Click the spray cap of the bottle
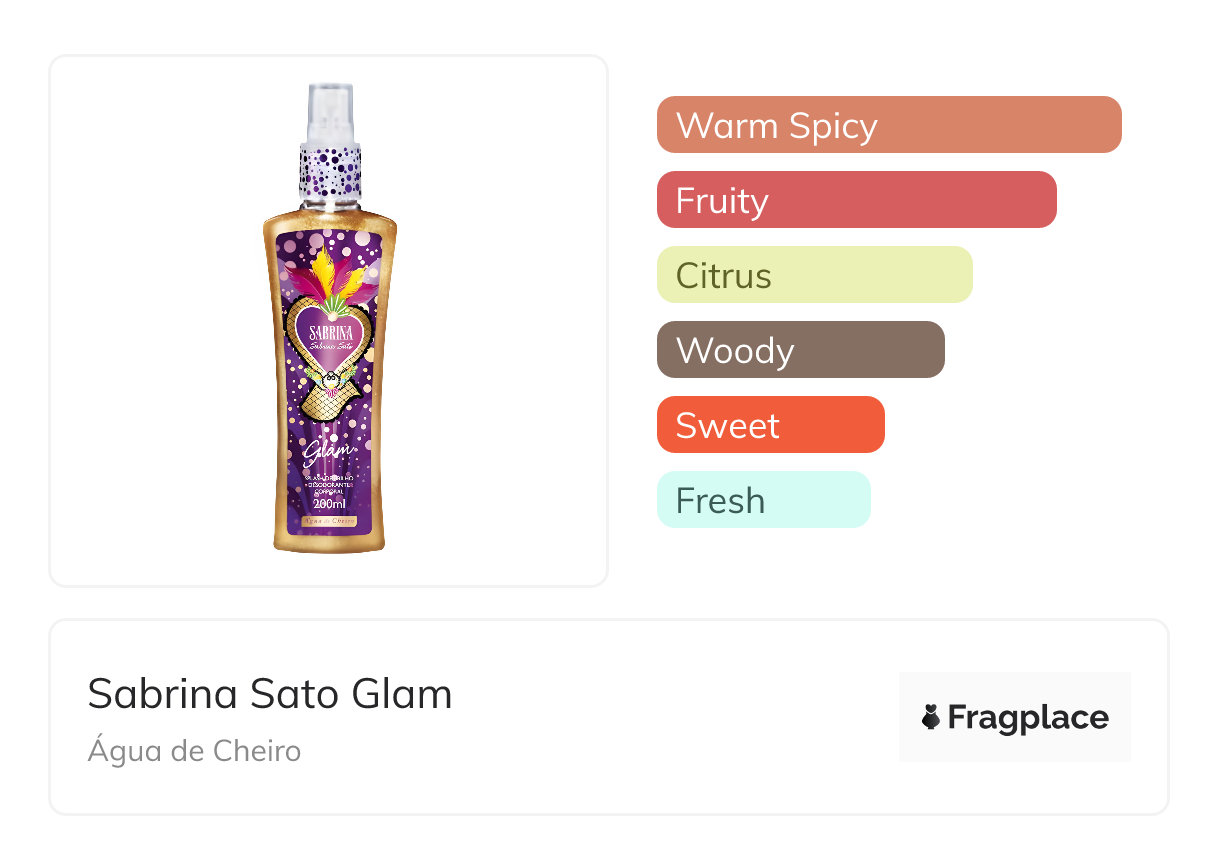This screenshot has height=864, width=1218. point(331,113)
